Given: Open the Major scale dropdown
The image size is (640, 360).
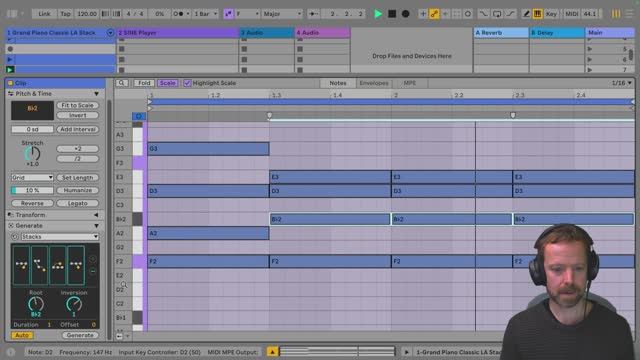Looking at the screenshot, I should [x=282, y=14].
